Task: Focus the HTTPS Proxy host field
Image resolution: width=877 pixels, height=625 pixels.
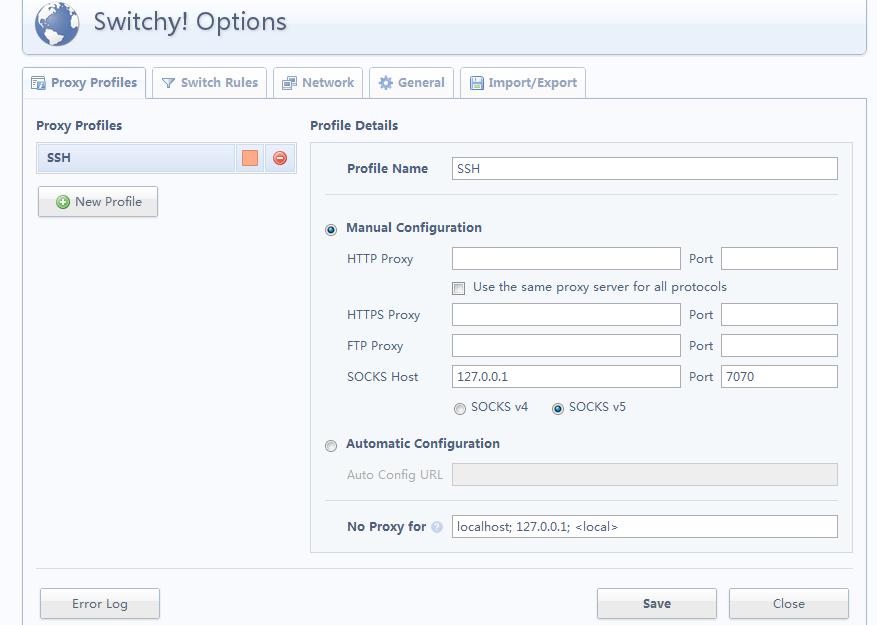Action: coord(566,314)
